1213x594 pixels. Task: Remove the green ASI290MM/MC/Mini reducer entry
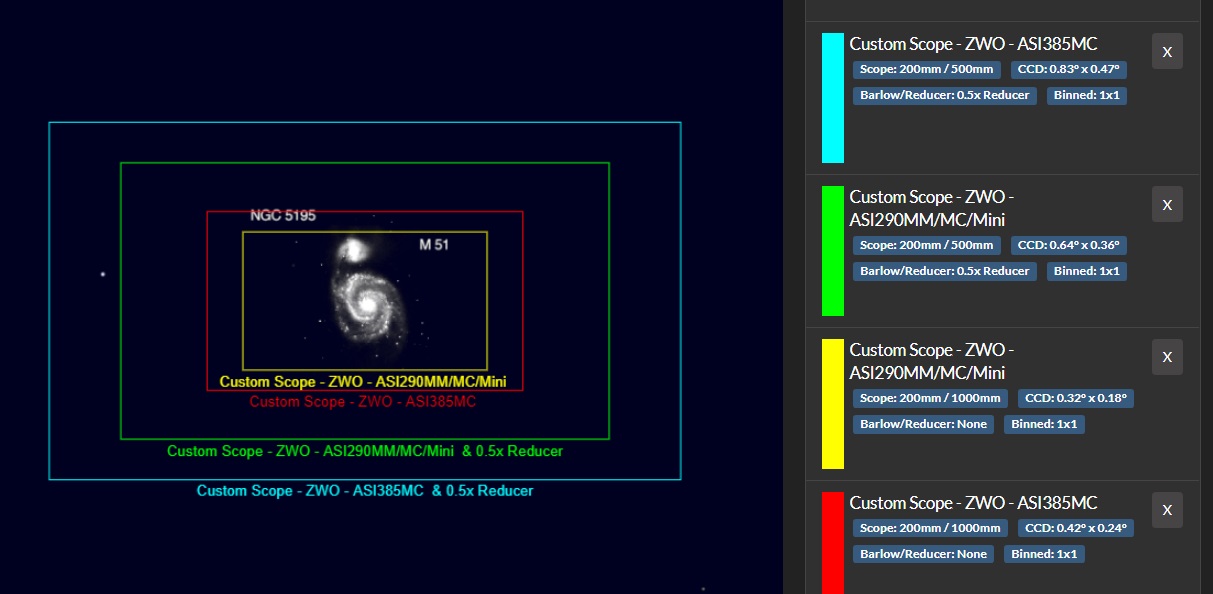1167,204
